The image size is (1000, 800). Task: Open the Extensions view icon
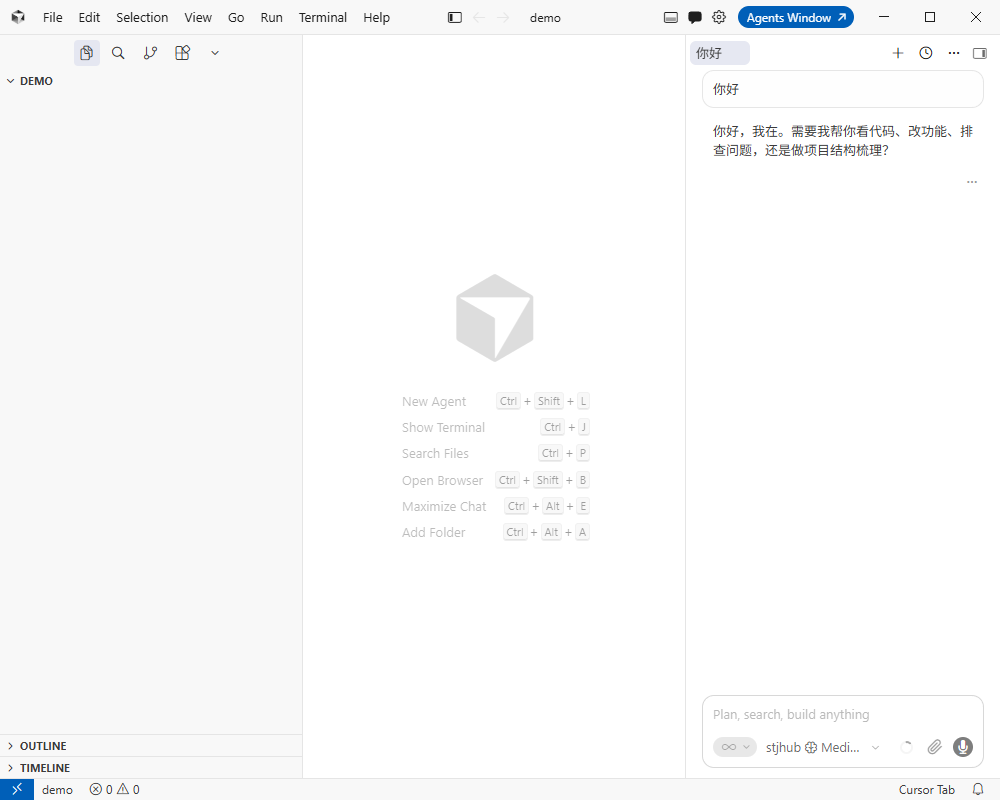pyautogui.click(x=182, y=53)
